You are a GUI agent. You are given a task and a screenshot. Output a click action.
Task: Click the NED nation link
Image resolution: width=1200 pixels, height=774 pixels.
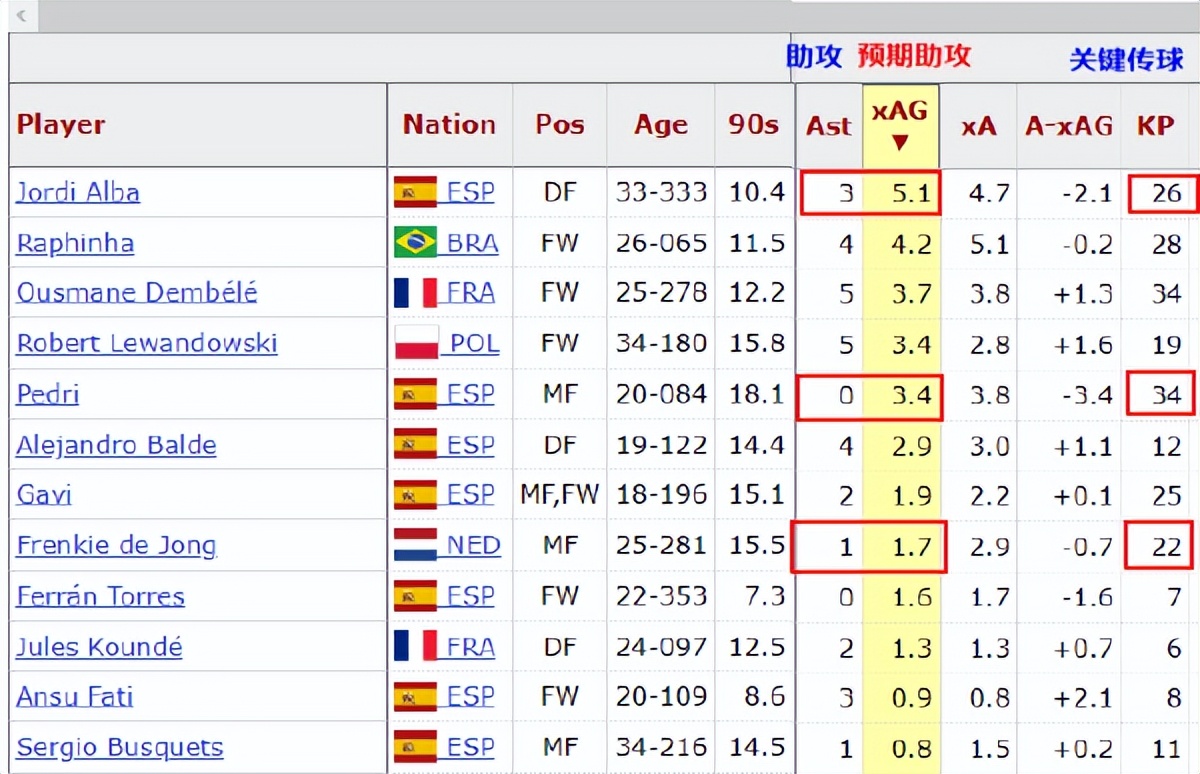[473, 546]
